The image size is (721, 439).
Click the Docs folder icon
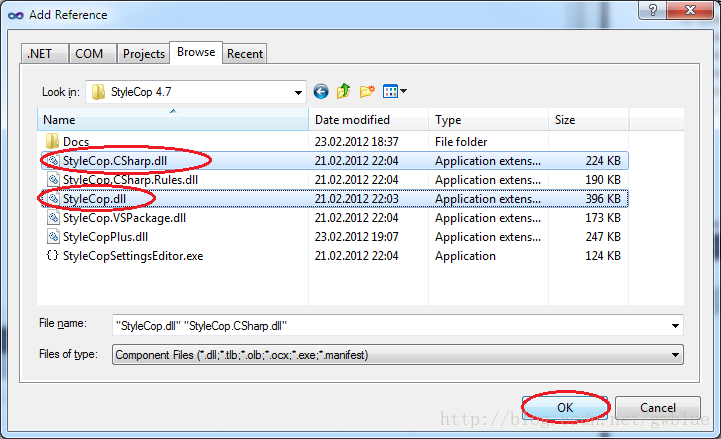tap(52, 141)
